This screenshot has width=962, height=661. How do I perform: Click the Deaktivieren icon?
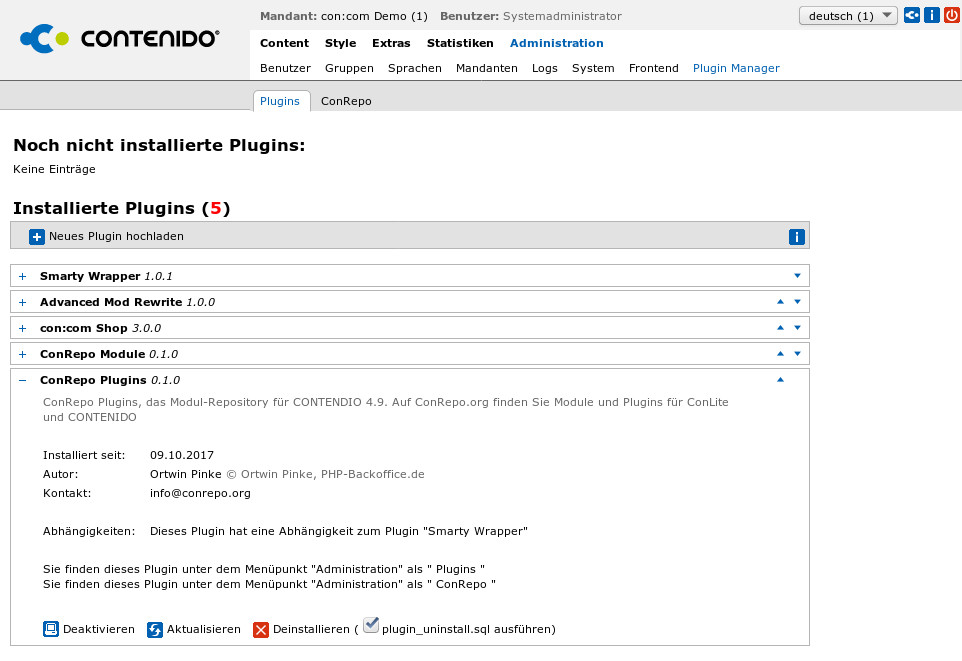(51, 629)
